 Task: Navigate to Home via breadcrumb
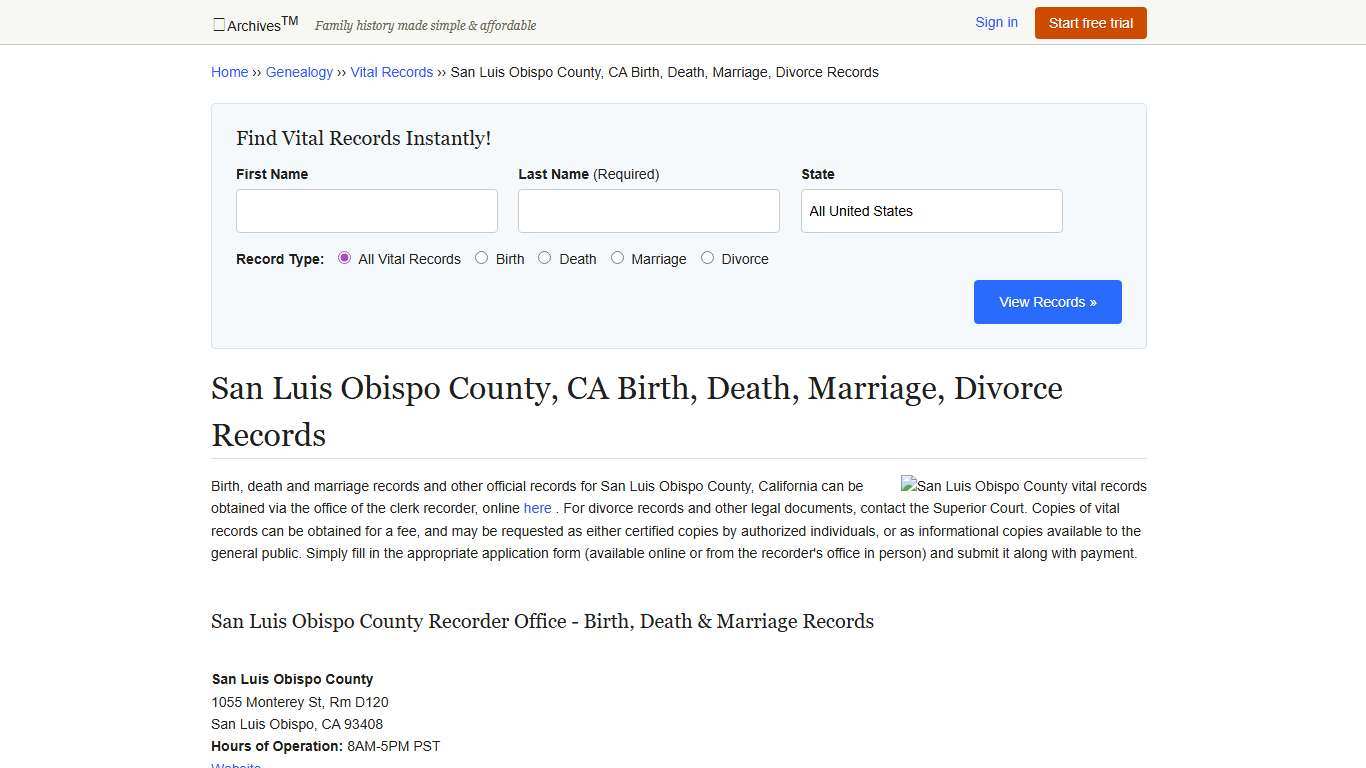229,71
